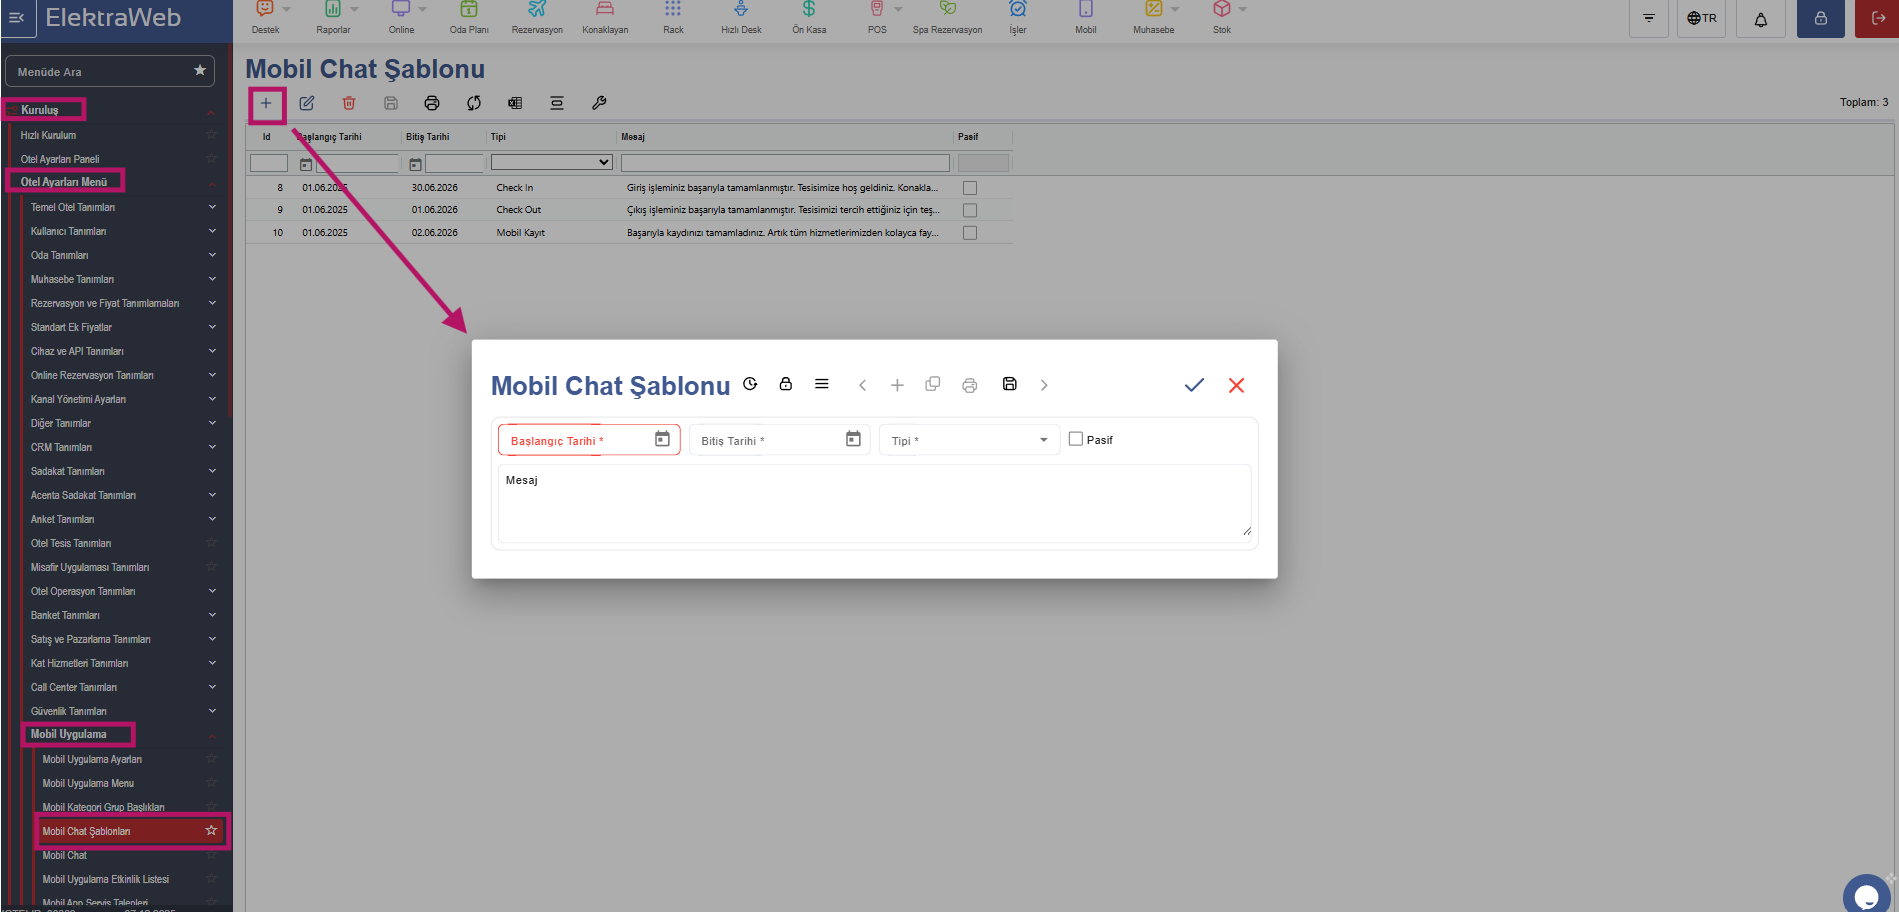This screenshot has width=1899, height=912.
Task: Click the delete trash icon in toolbar
Action: tap(349, 103)
